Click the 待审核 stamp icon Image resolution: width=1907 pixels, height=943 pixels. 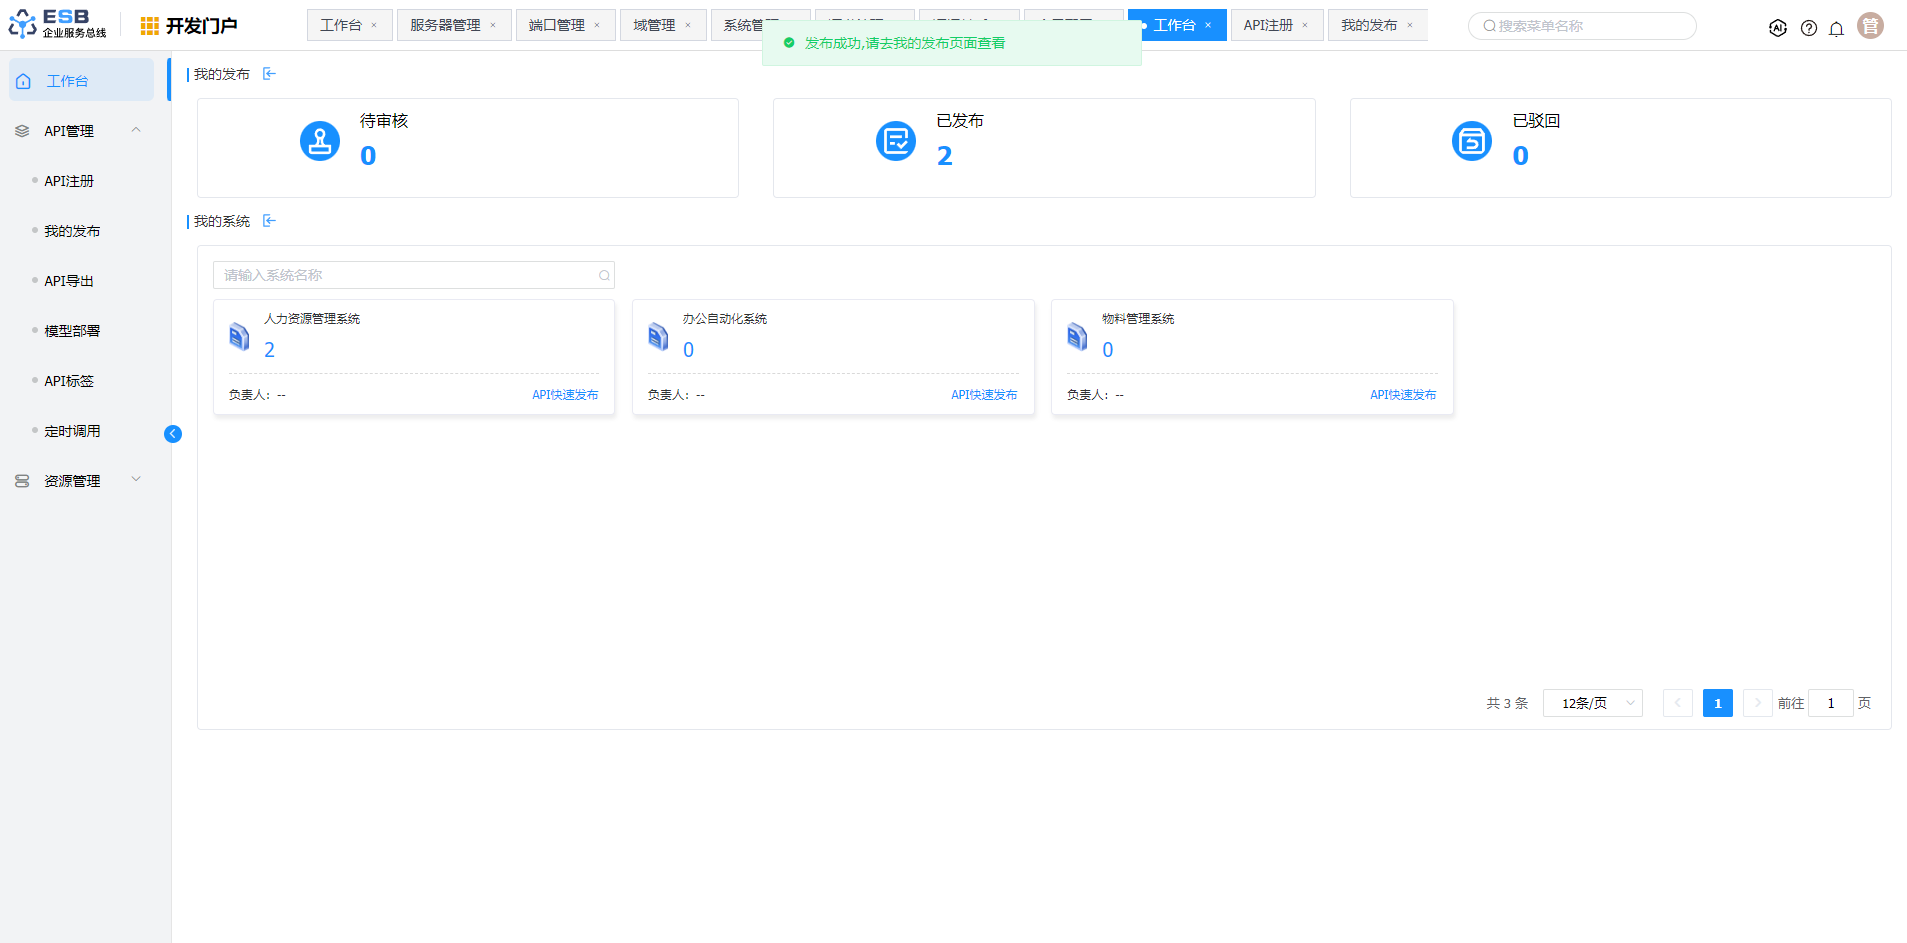[320, 141]
